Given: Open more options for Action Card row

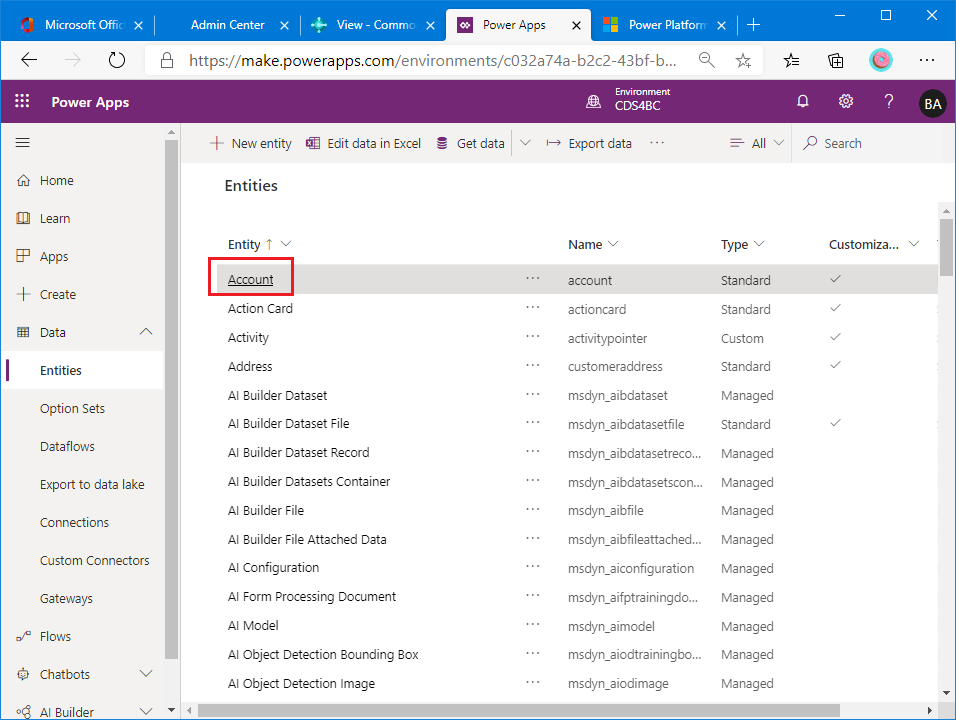Looking at the screenshot, I should point(533,308).
